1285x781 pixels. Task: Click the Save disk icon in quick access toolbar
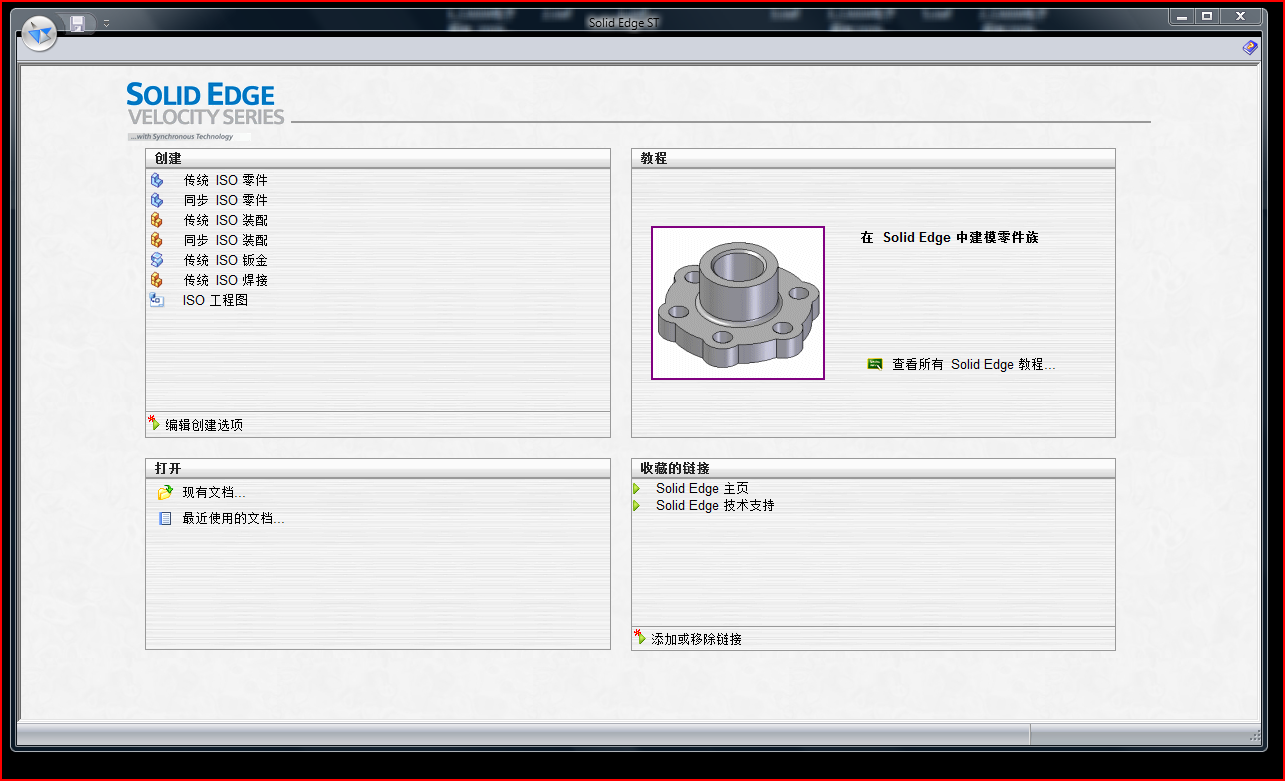[x=77, y=23]
